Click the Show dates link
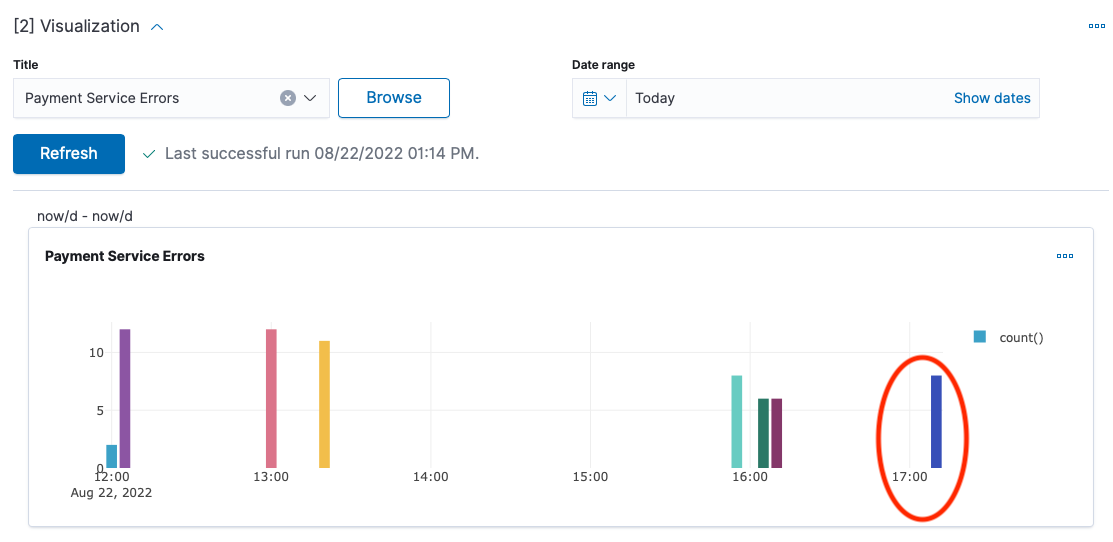Screen dimensions: 1113x542 coord(992,98)
